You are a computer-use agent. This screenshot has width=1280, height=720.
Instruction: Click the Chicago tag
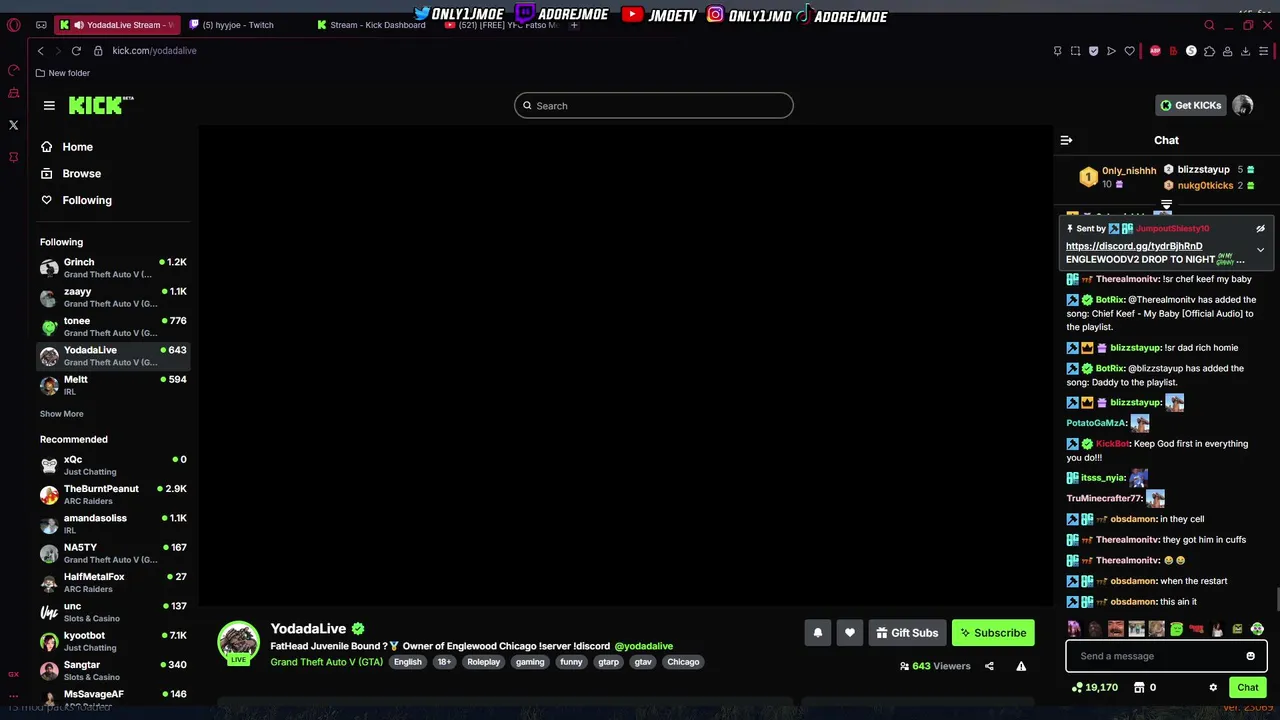(x=683, y=662)
